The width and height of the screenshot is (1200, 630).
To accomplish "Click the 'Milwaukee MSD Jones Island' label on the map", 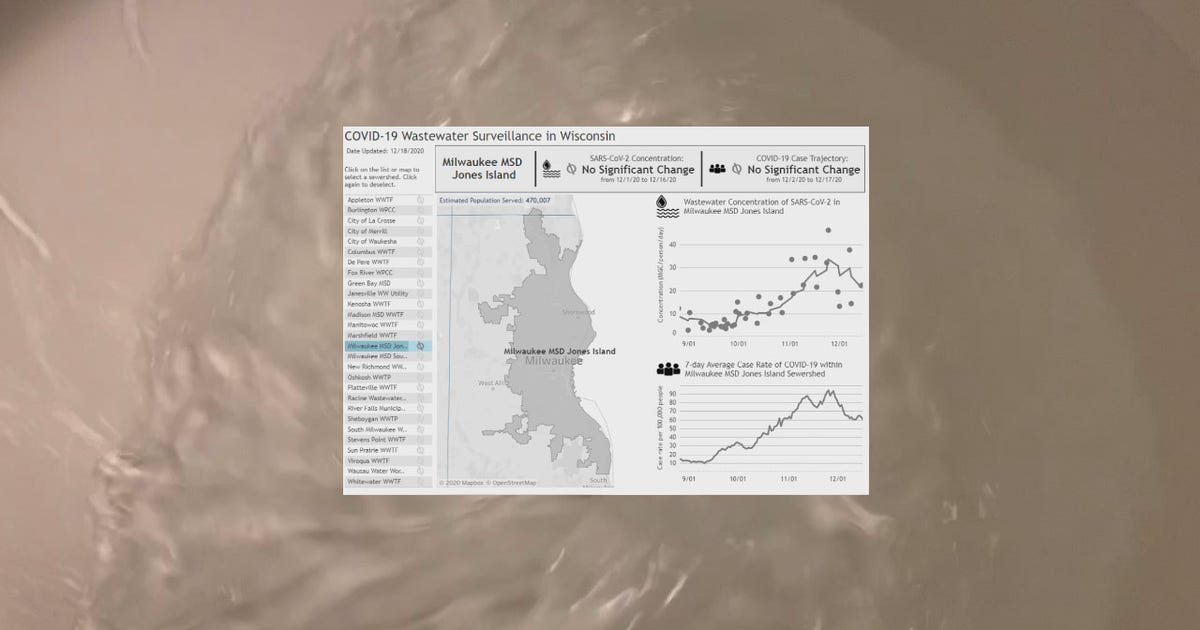I will 559,351.
